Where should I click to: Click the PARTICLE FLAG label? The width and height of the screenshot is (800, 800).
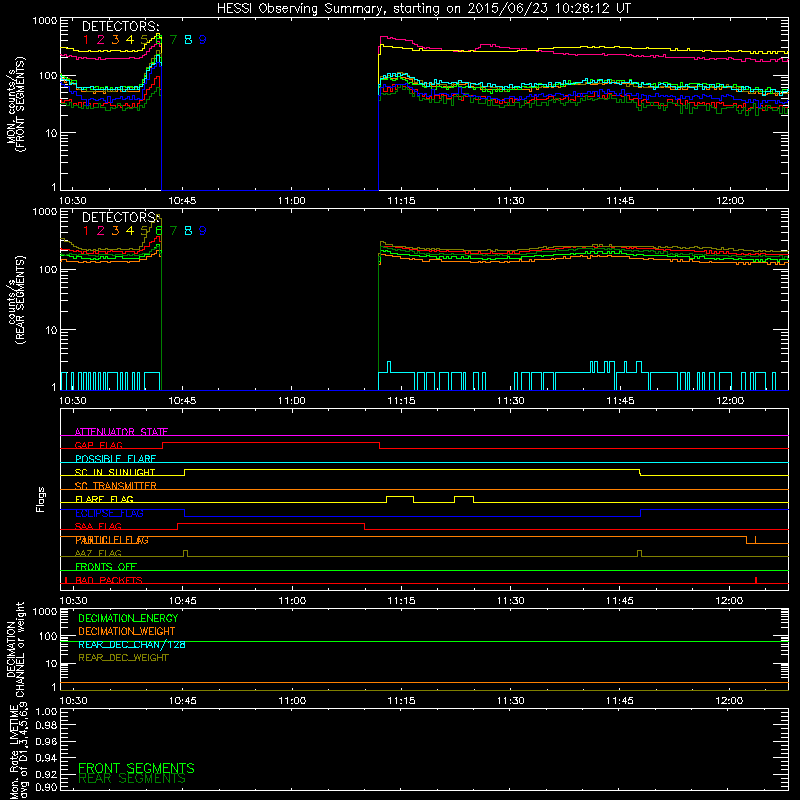pos(112,540)
